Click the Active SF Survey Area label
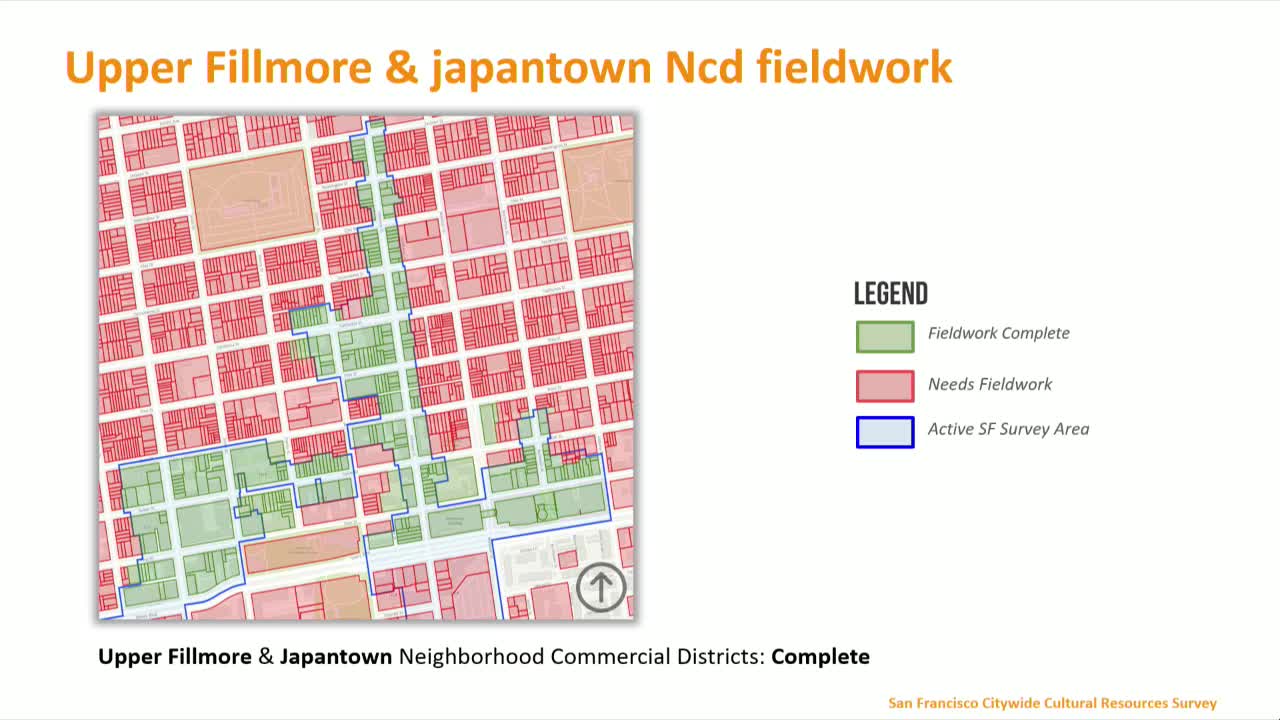Screen dimensions: 1280x720 (x=1006, y=429)
